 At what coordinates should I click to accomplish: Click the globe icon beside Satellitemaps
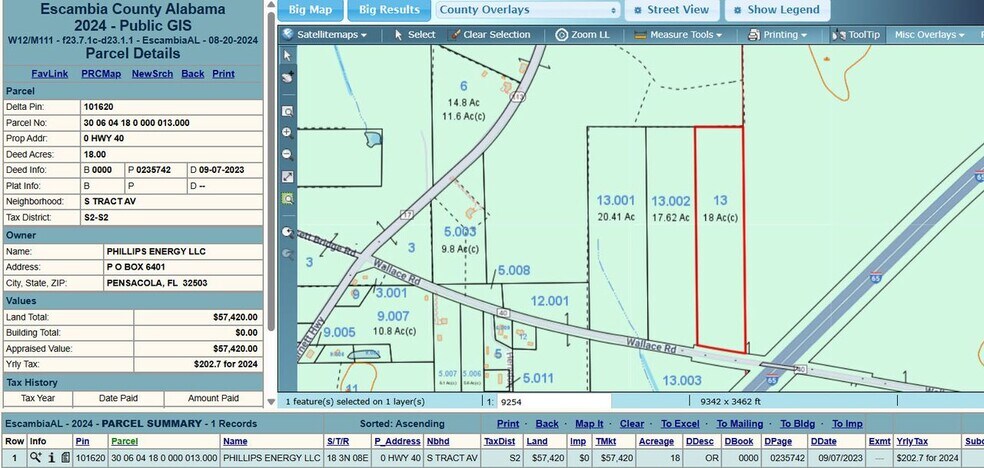pos(287,35)
